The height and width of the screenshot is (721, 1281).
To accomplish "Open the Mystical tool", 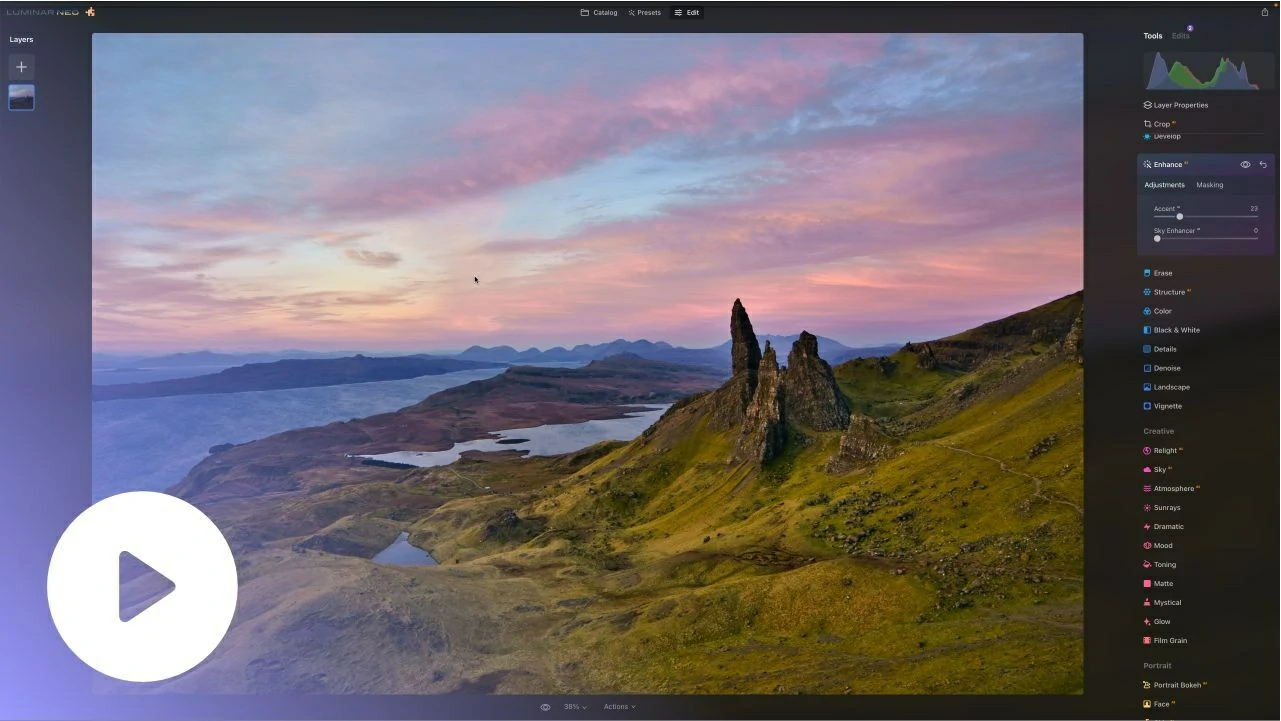I will point(1162,603).
